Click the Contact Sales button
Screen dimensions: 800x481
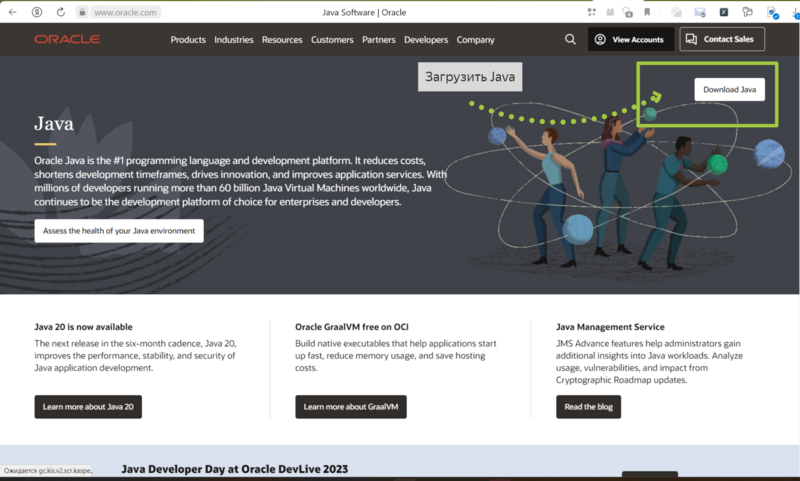722,39
